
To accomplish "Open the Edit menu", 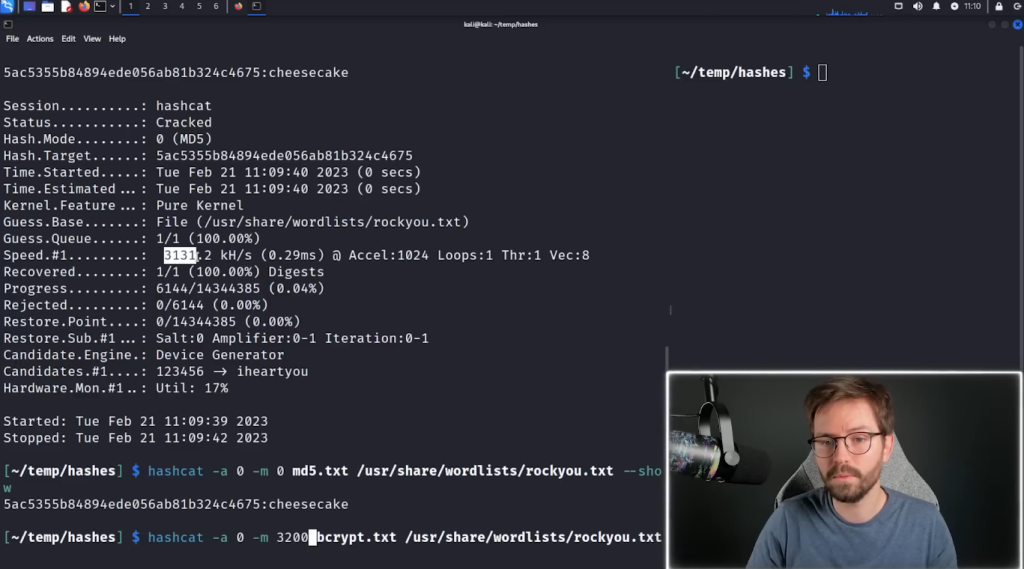I will 69,39.
